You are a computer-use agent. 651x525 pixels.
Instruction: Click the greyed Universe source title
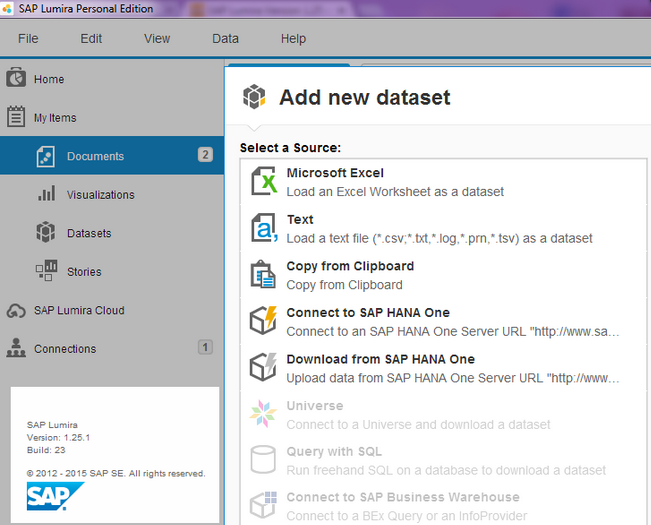(315, 405)
